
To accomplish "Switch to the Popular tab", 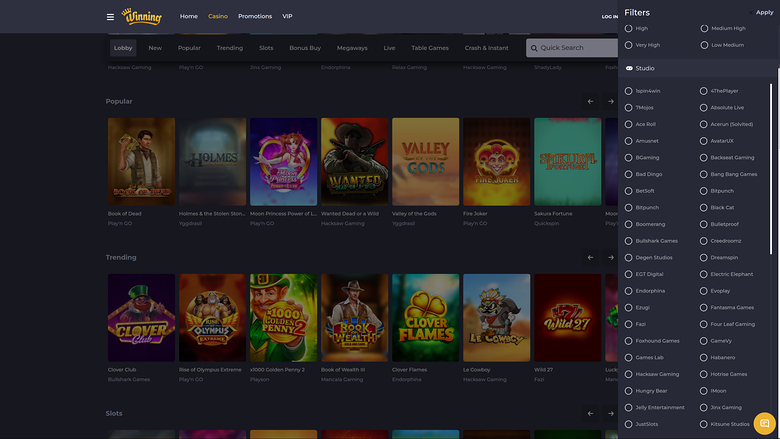I will (x=189, y=48).
